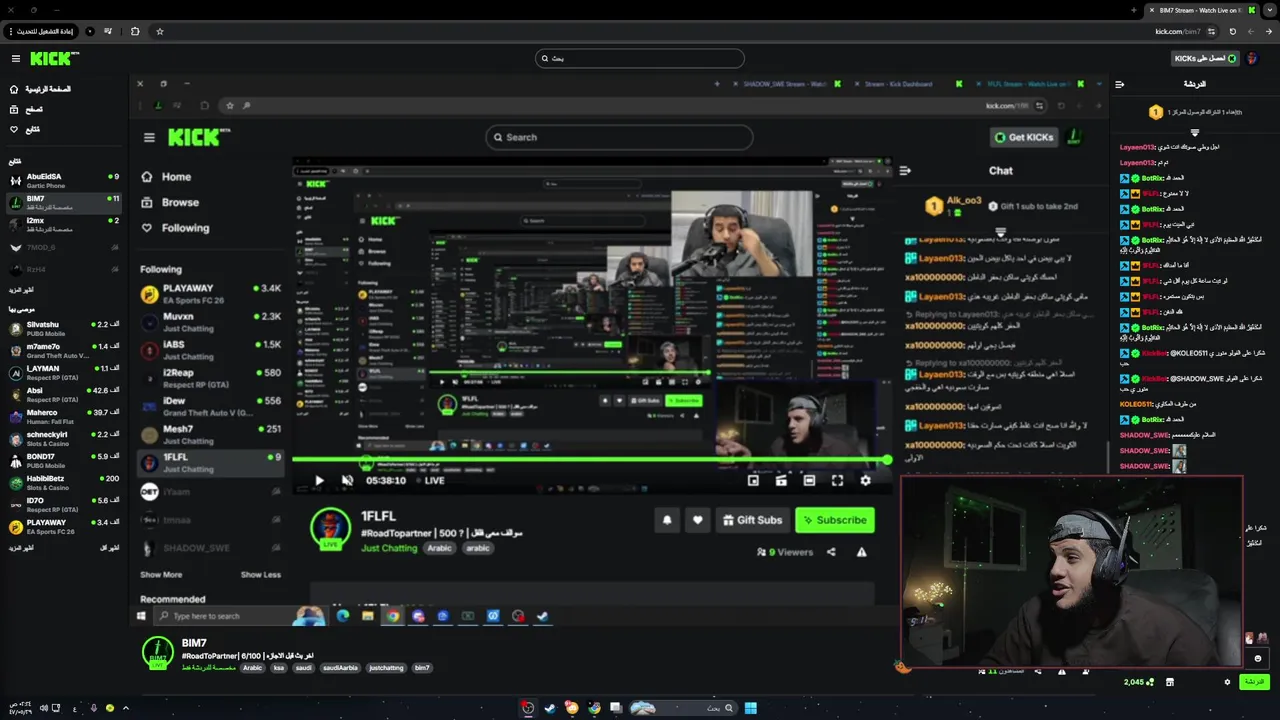The width and height of the screenshot is (1280, 720).
Task: Open تصفح (Browse) in the left sidebar
Action: (x=27, y=109)
